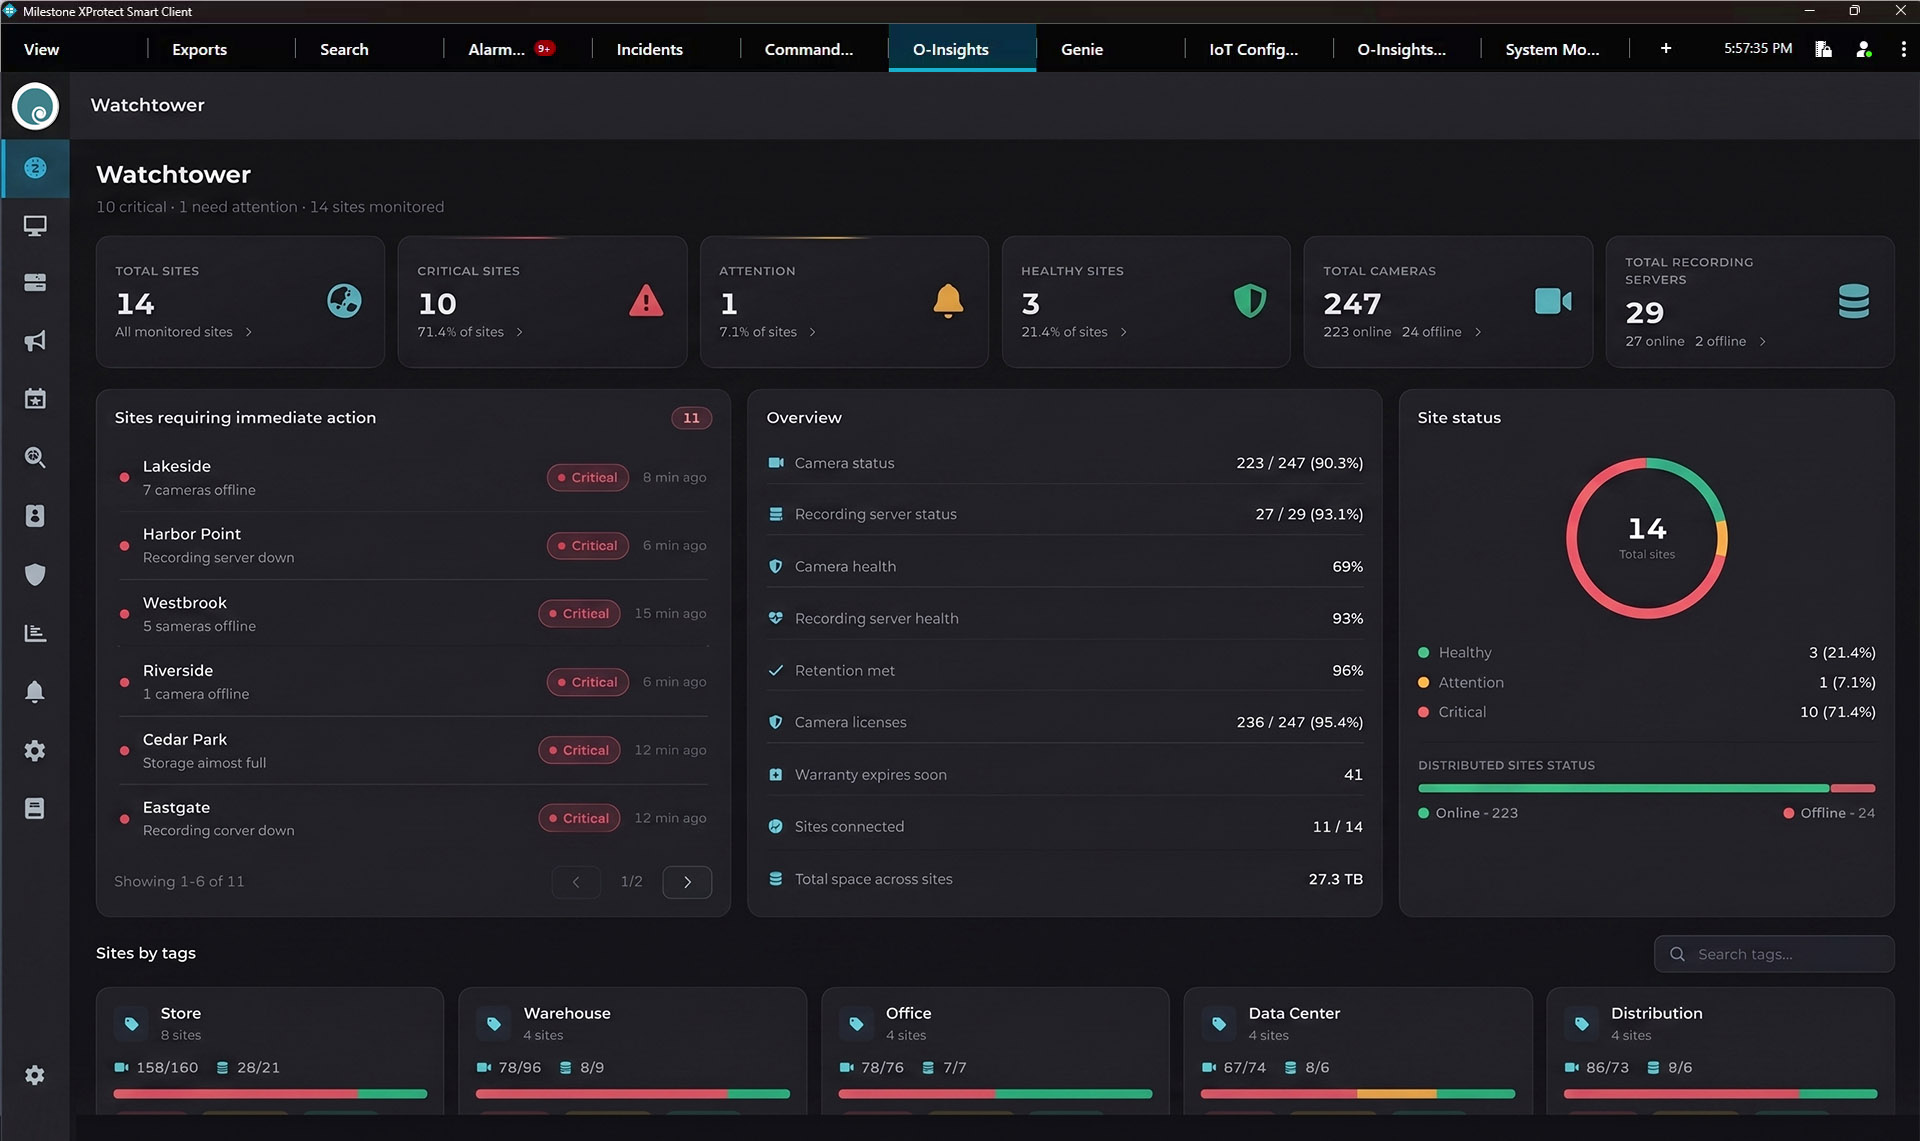
Task: Open the bell notifications sidebar icon
Action: 35,691
